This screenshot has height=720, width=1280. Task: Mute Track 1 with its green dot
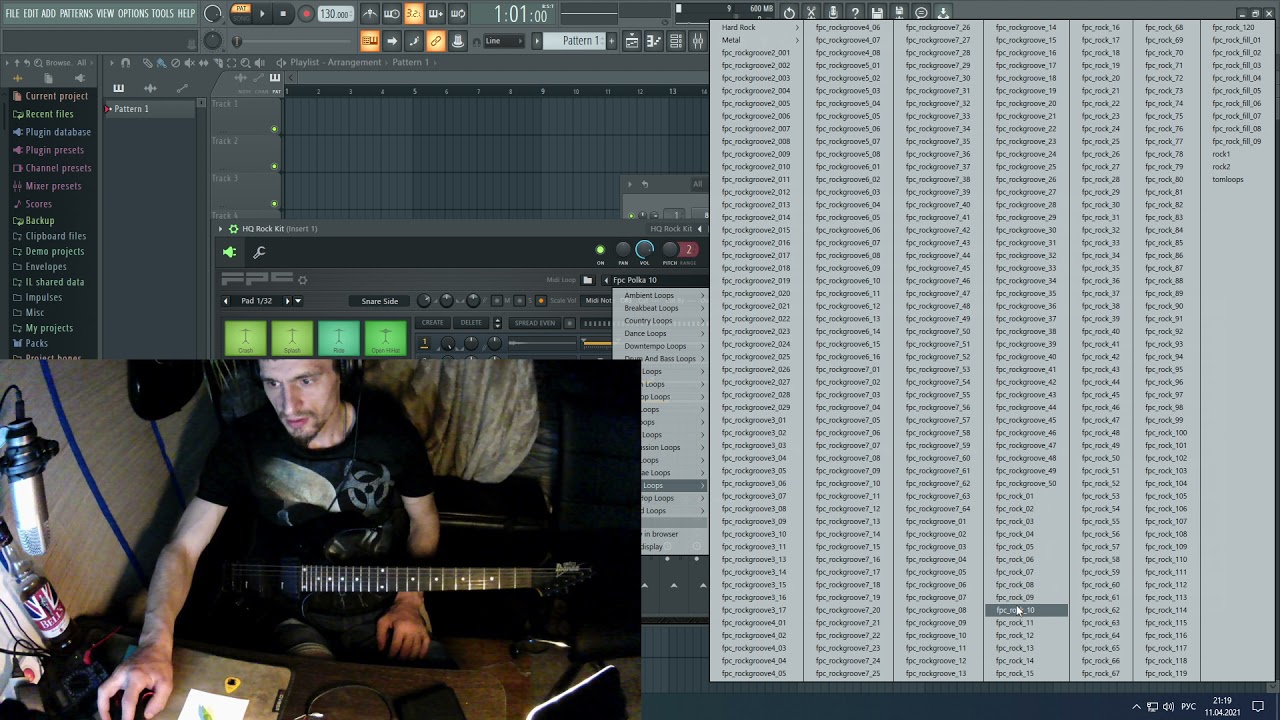click(274, 129)
